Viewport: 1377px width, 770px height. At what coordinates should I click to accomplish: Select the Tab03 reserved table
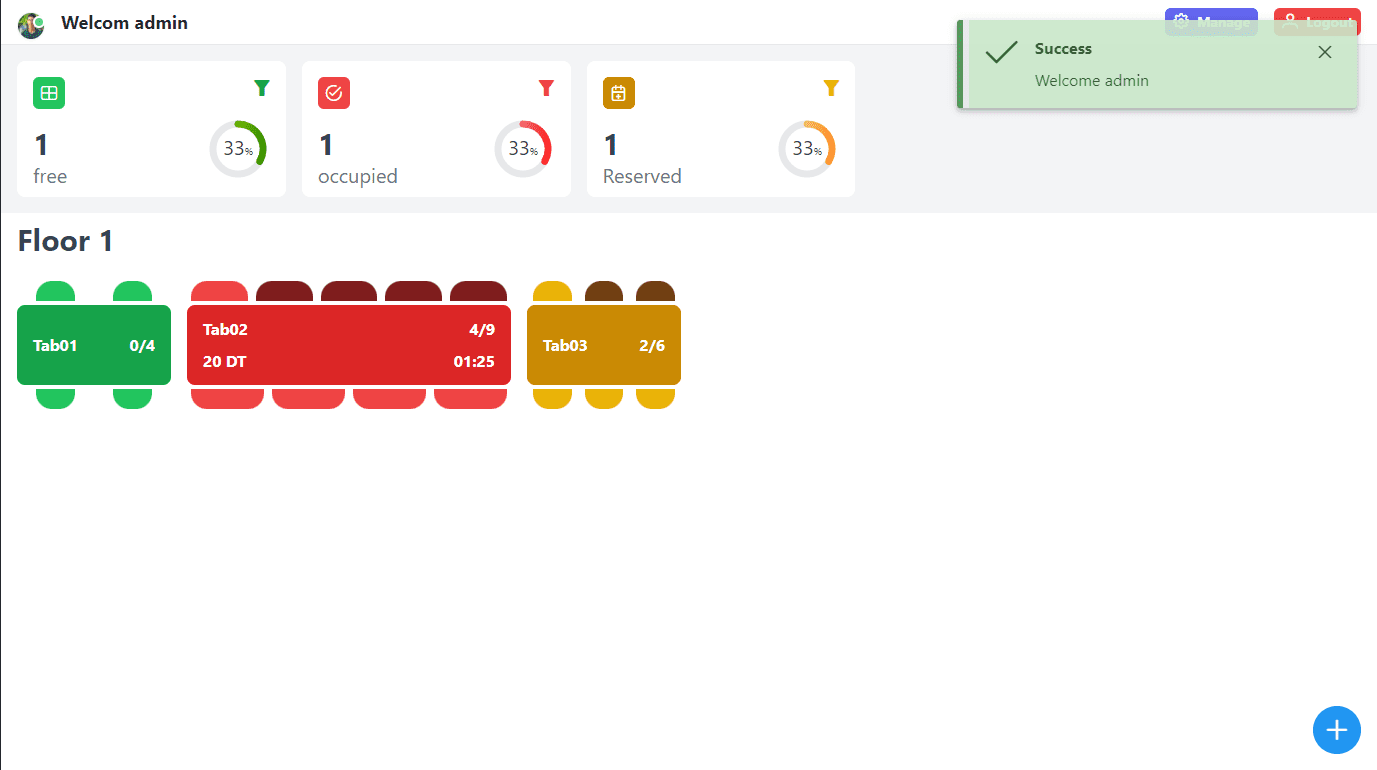pos(604,345)
